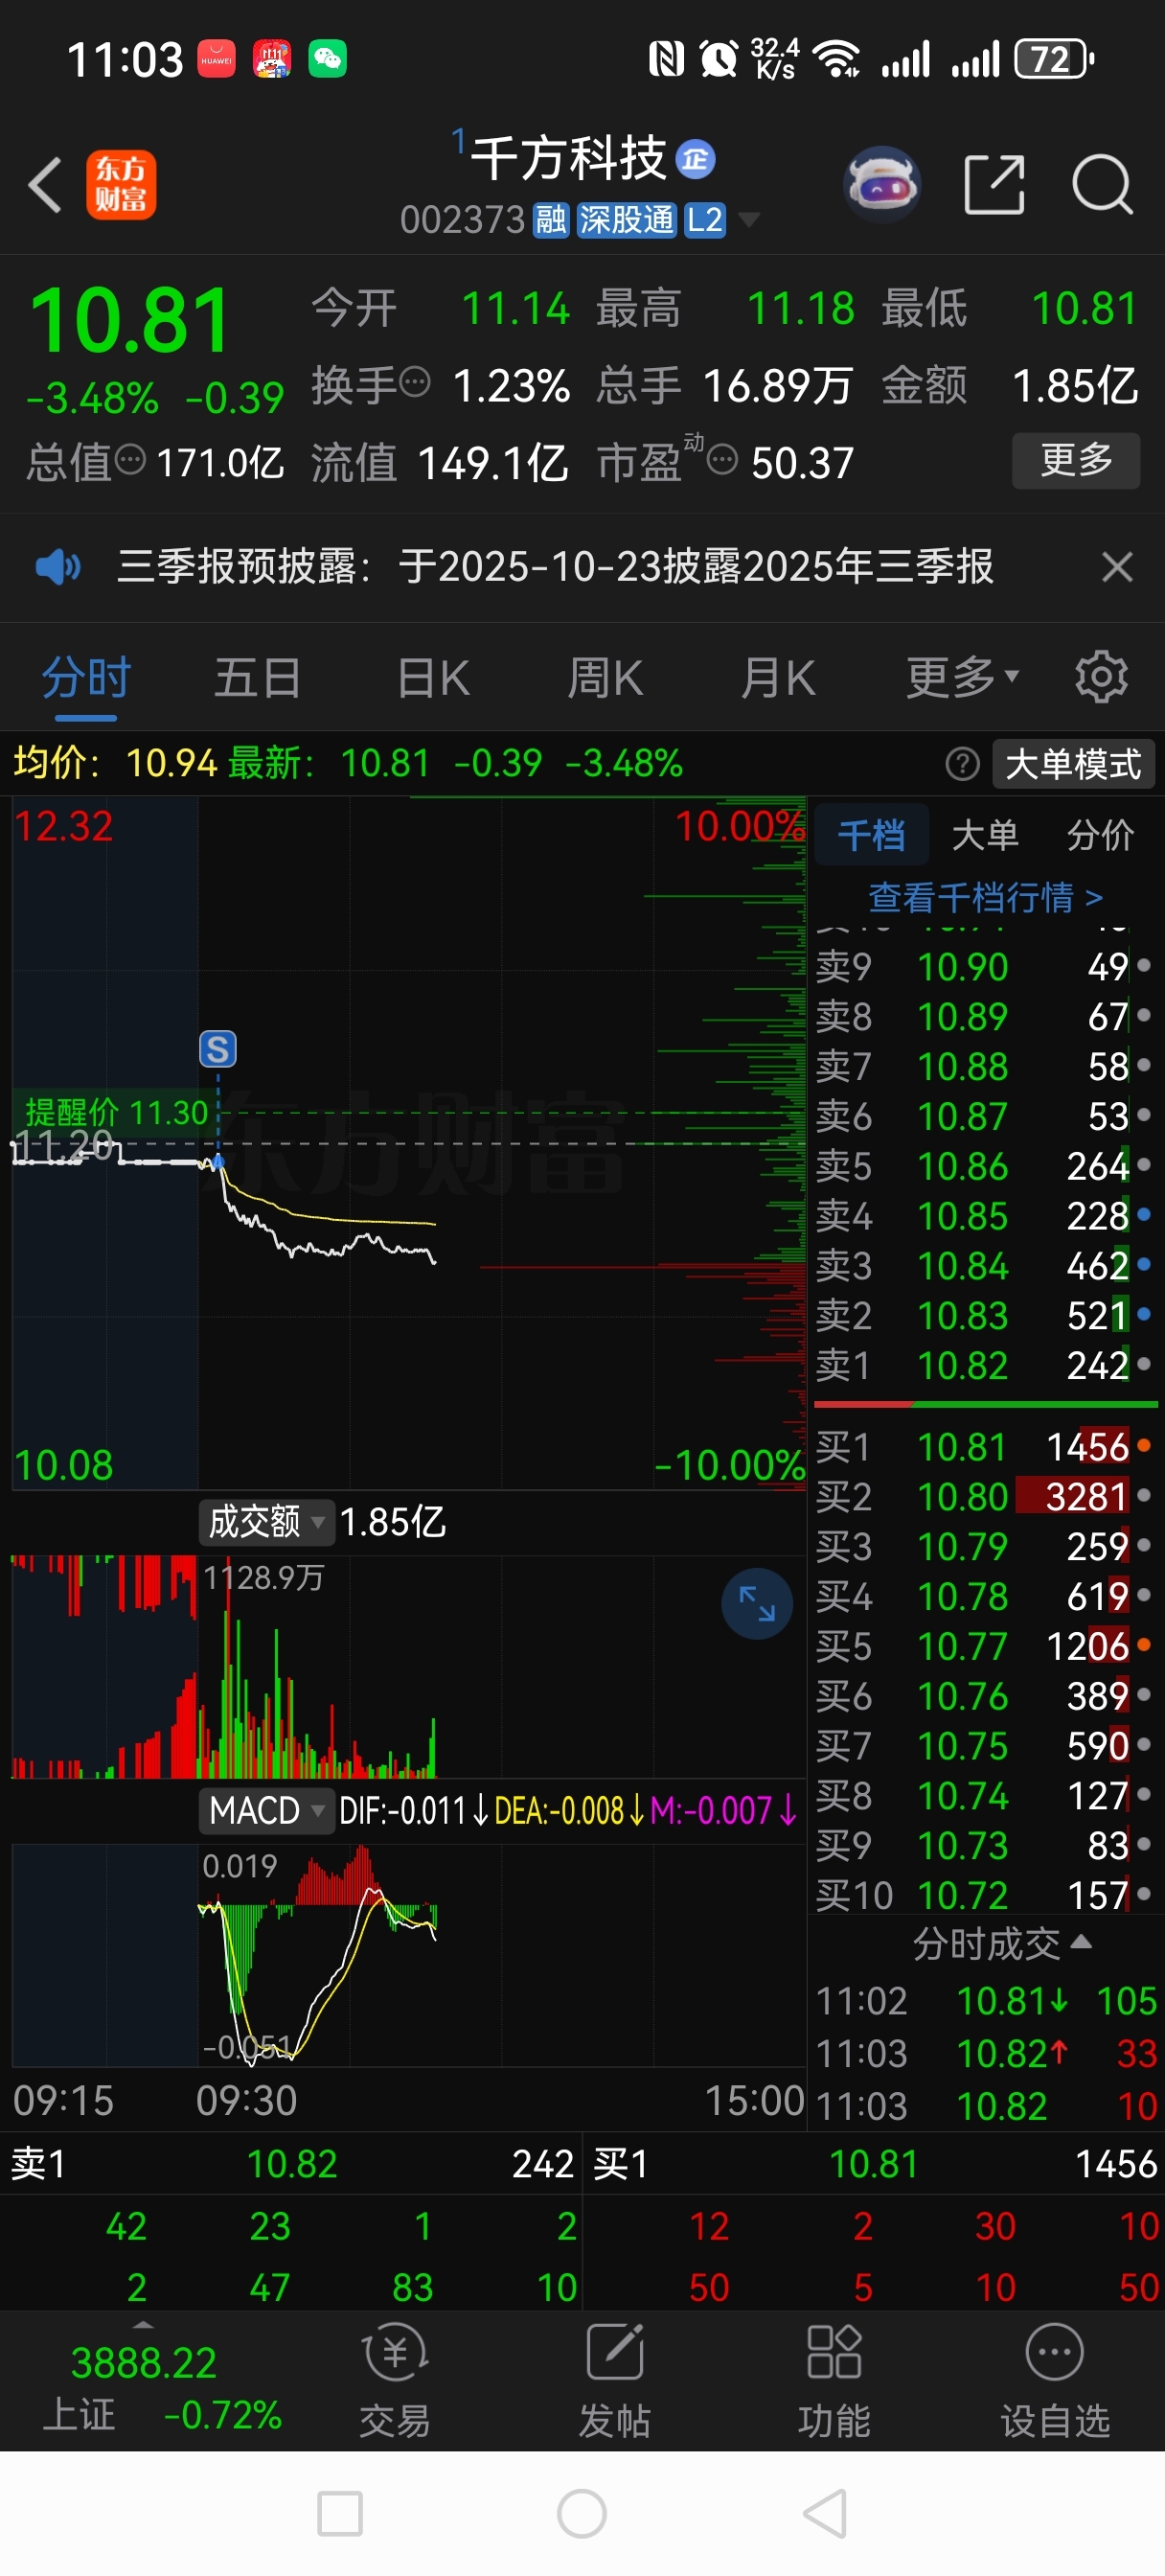Image resolution: width=1165 pixels, height=2576 pixels.
Task: Toggle 大单模式 mode
Action: (x=1073, y=764)
